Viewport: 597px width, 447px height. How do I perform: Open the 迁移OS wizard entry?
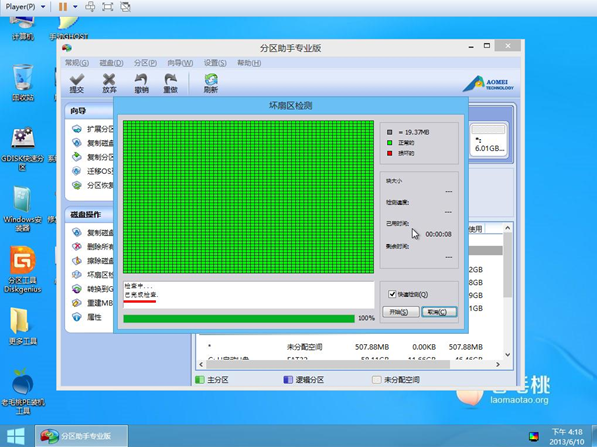tap(93, 171)
